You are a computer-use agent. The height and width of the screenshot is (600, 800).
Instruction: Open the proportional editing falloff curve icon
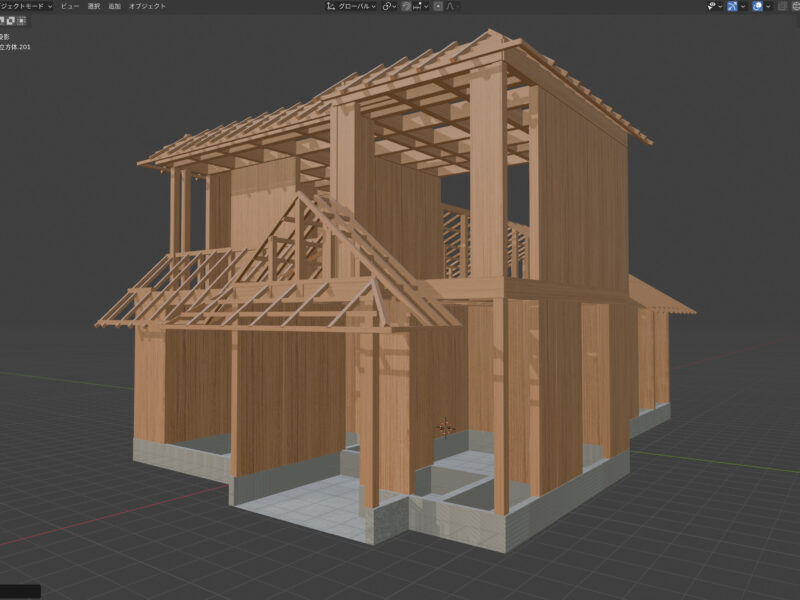point(450,6)
